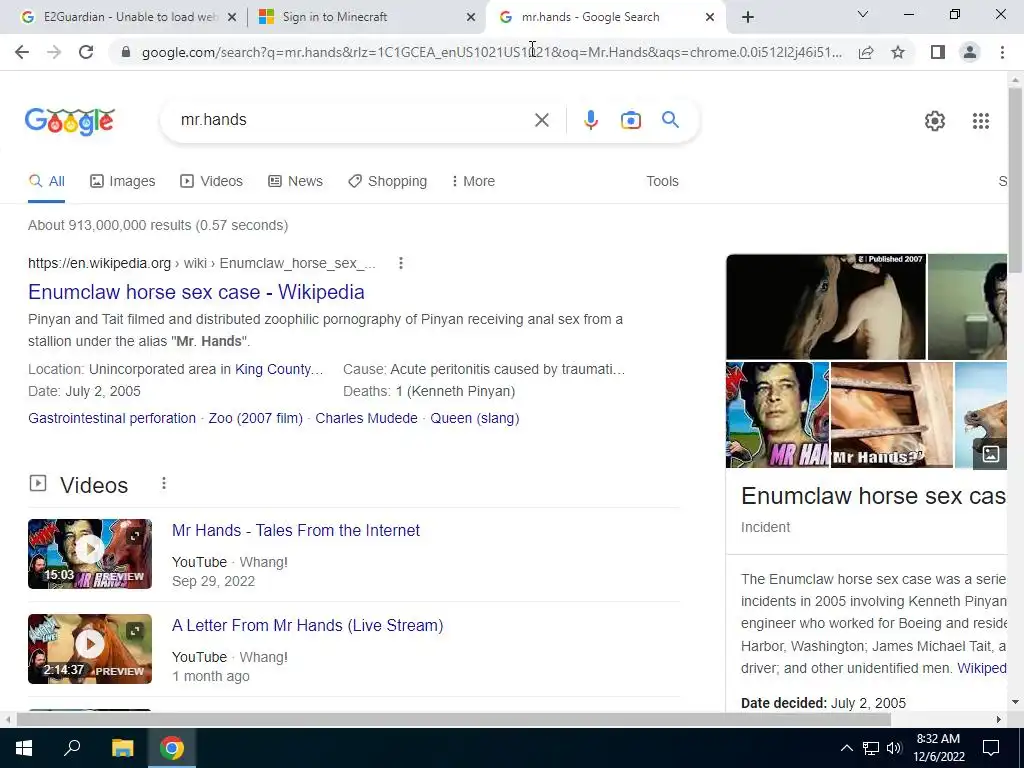Open more images via the knowledge panel image icon
This screenshot has width=1024, height=768.
coord(990,453)
